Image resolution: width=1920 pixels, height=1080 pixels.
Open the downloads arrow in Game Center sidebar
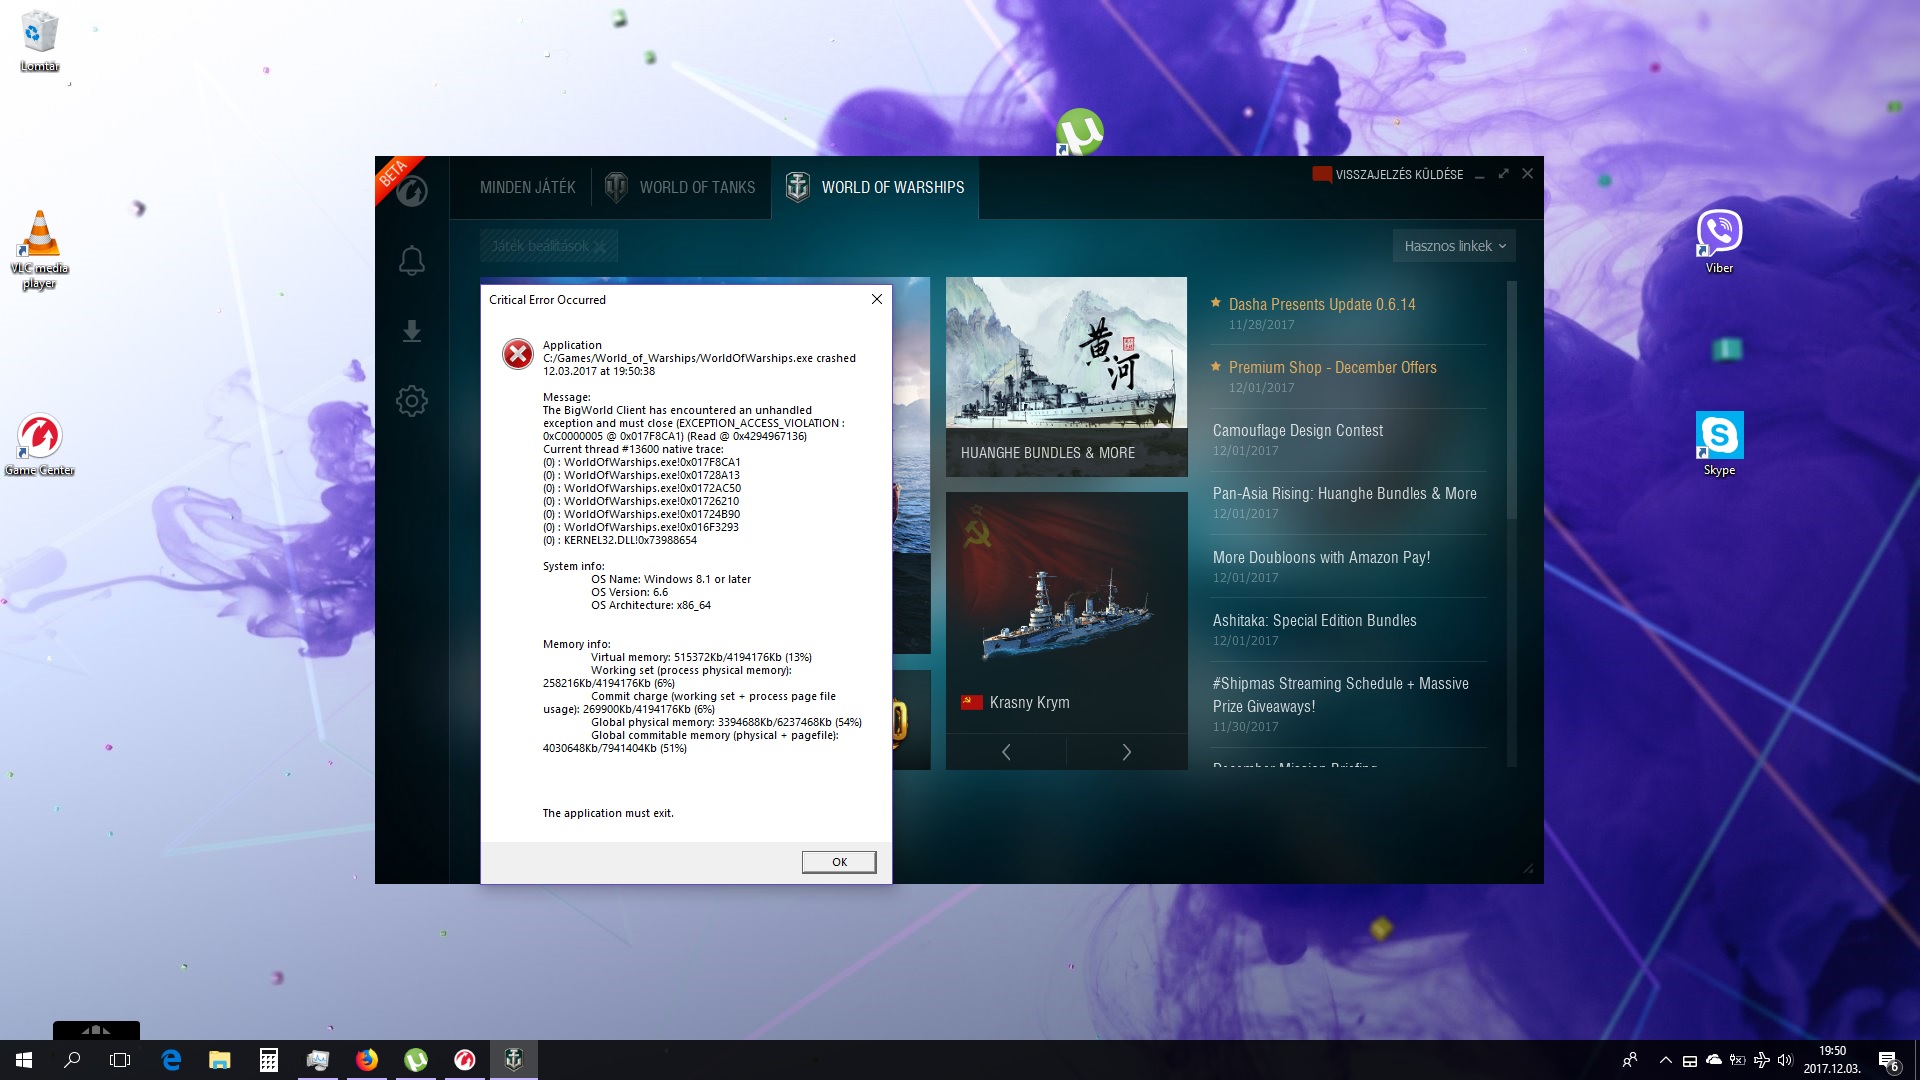(412, 331)
